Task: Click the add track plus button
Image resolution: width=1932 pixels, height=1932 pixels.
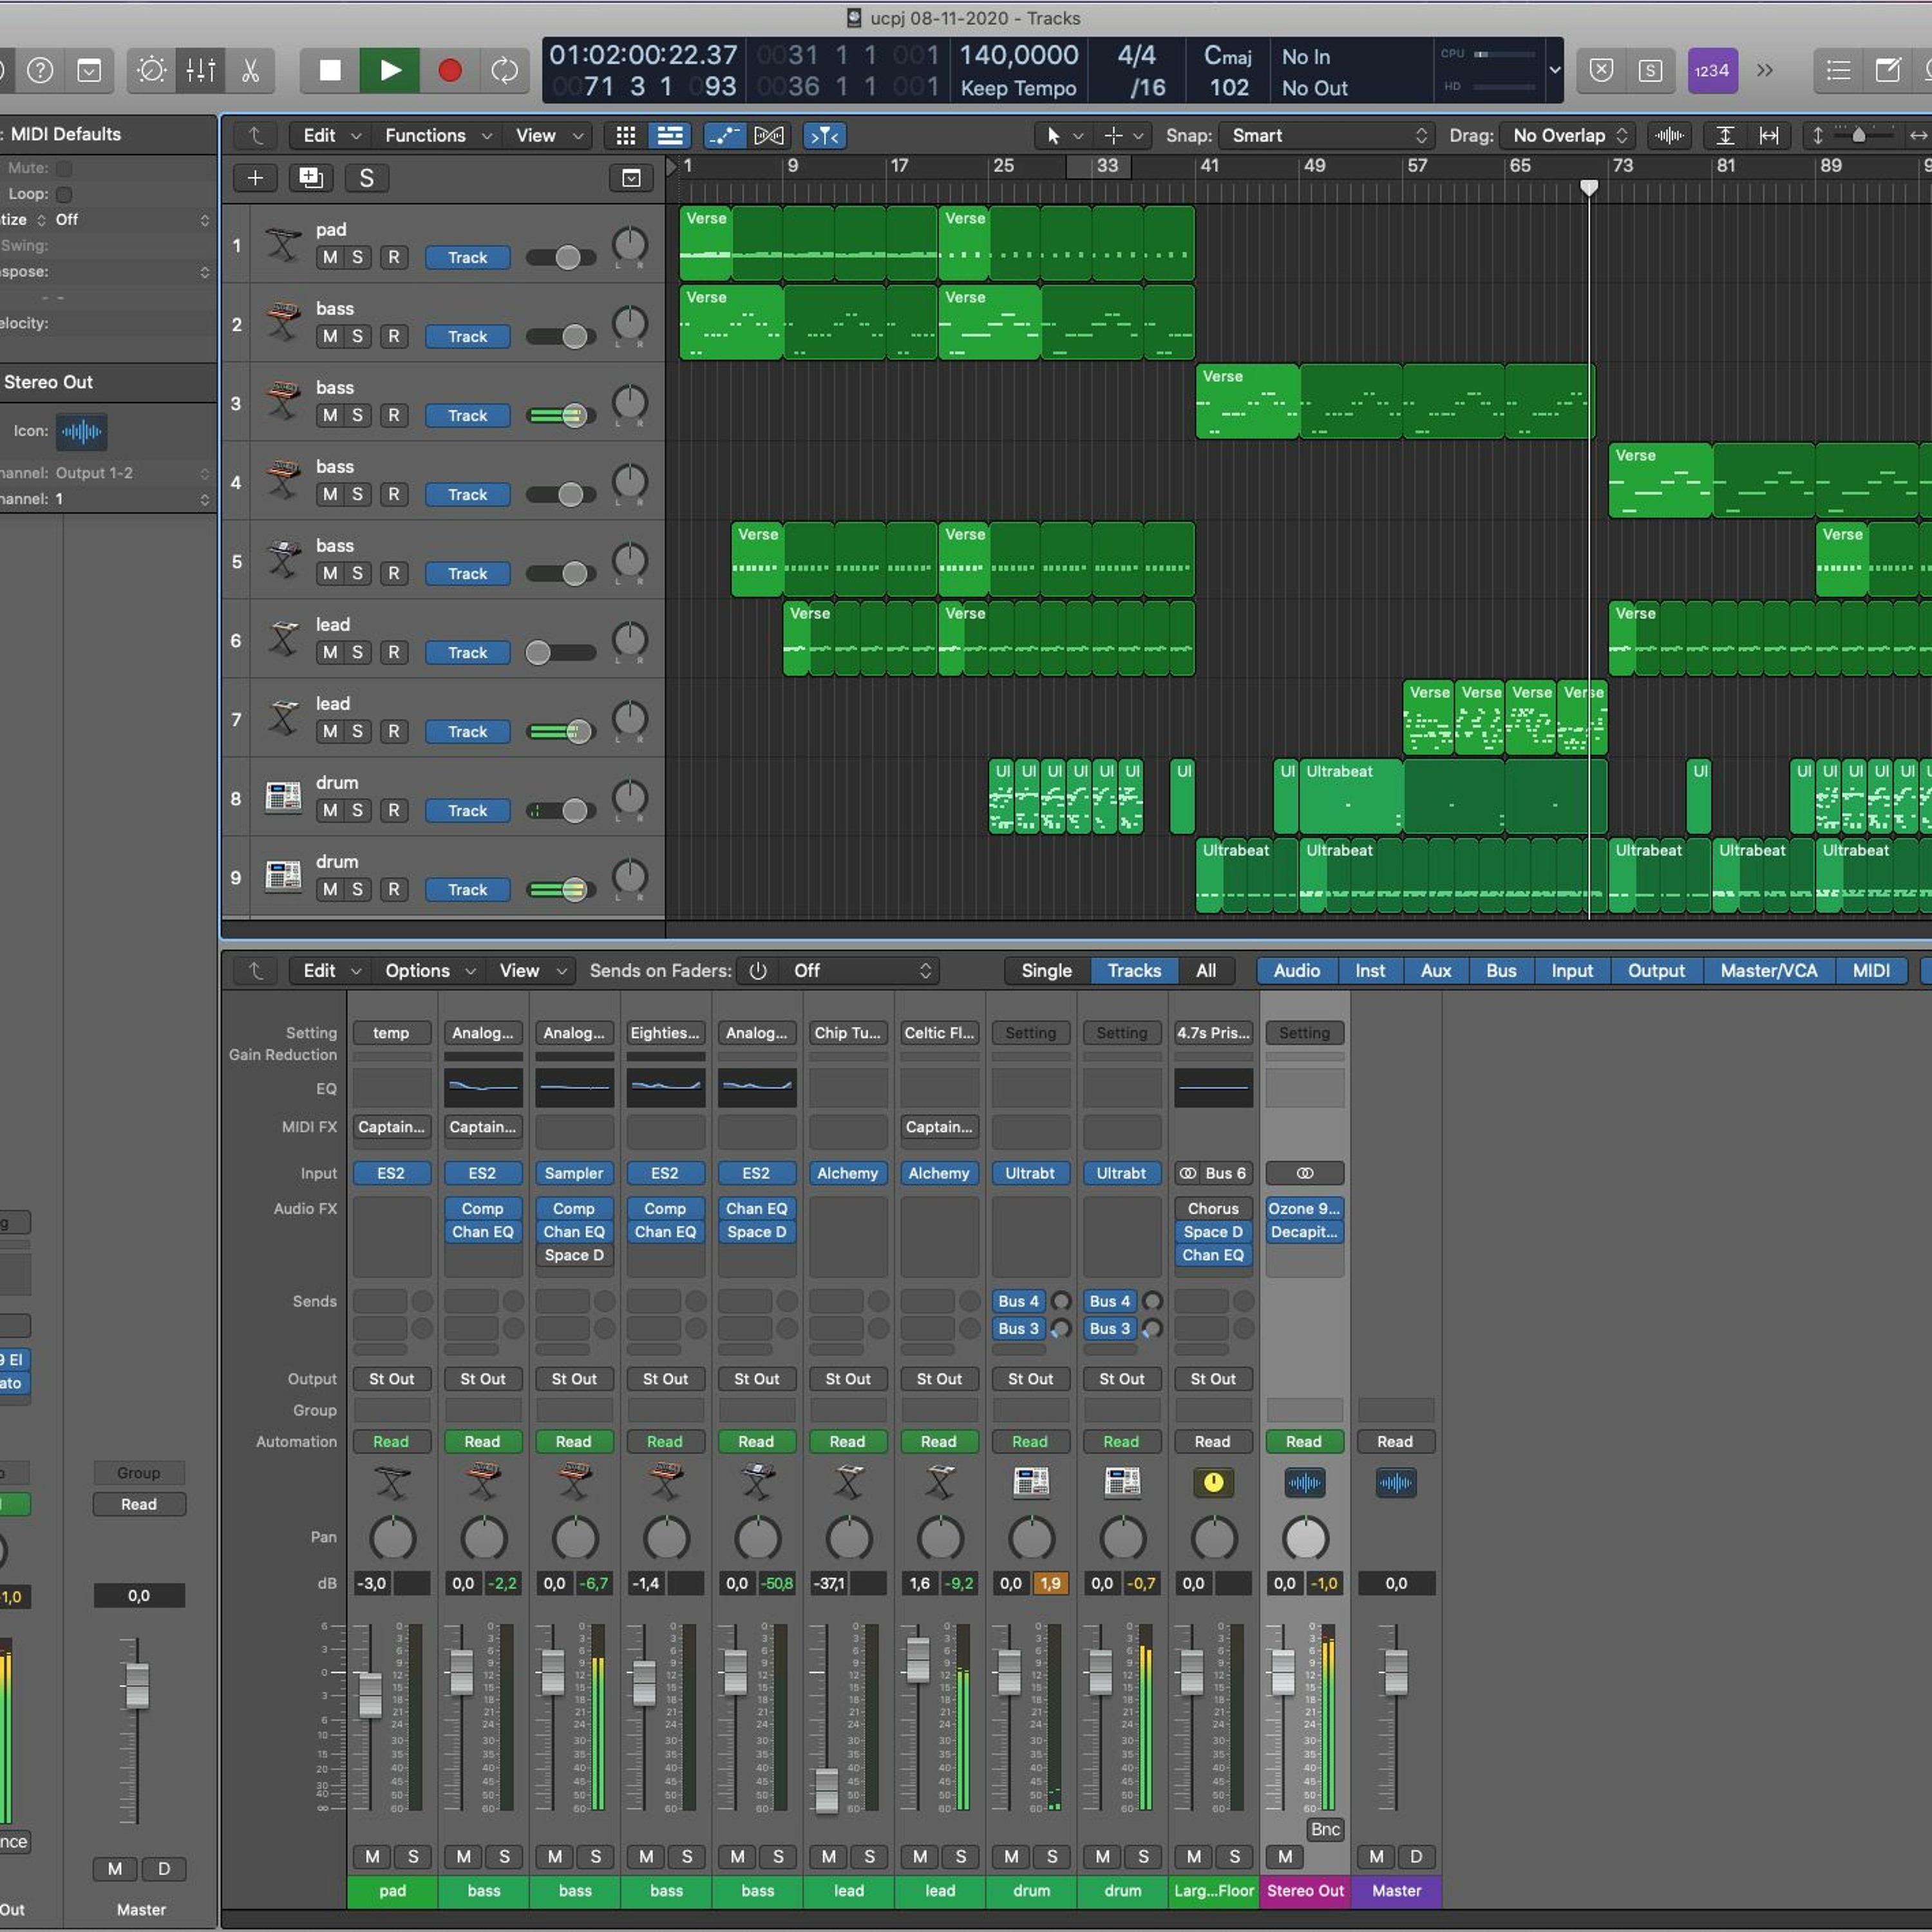Action: pyautogui.click(x=255, y=178)
